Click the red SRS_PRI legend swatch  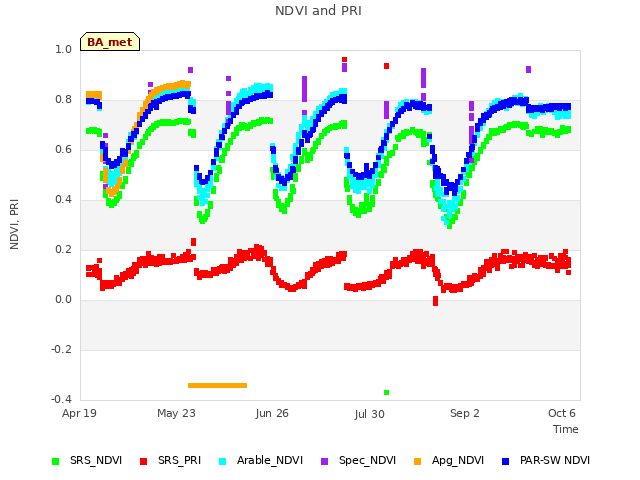click(143, 461)
